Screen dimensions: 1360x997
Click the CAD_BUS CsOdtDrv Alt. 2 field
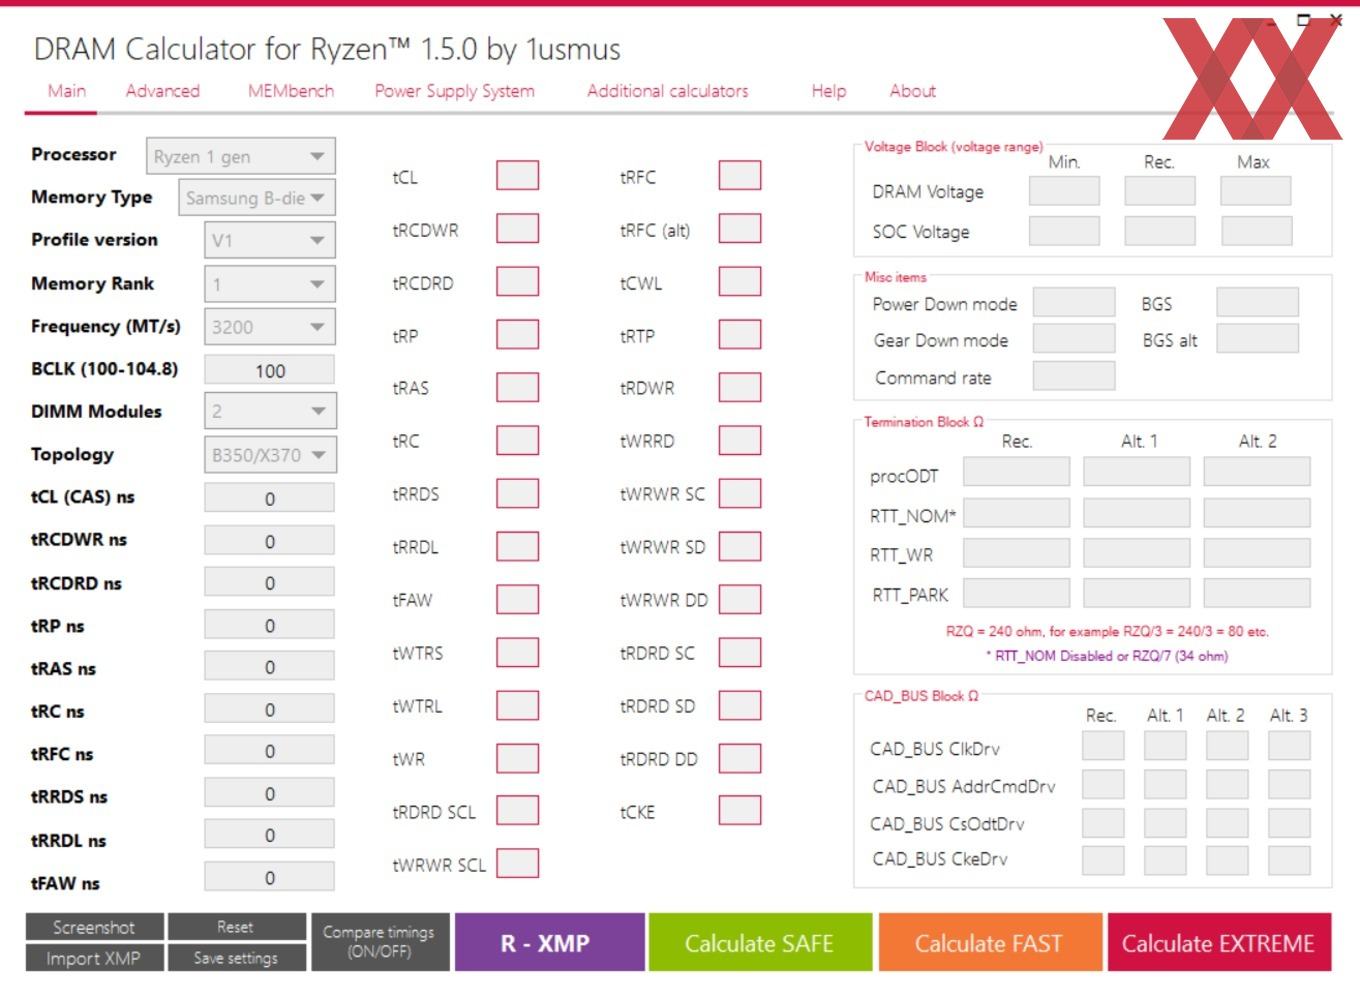pos(1227,822)
